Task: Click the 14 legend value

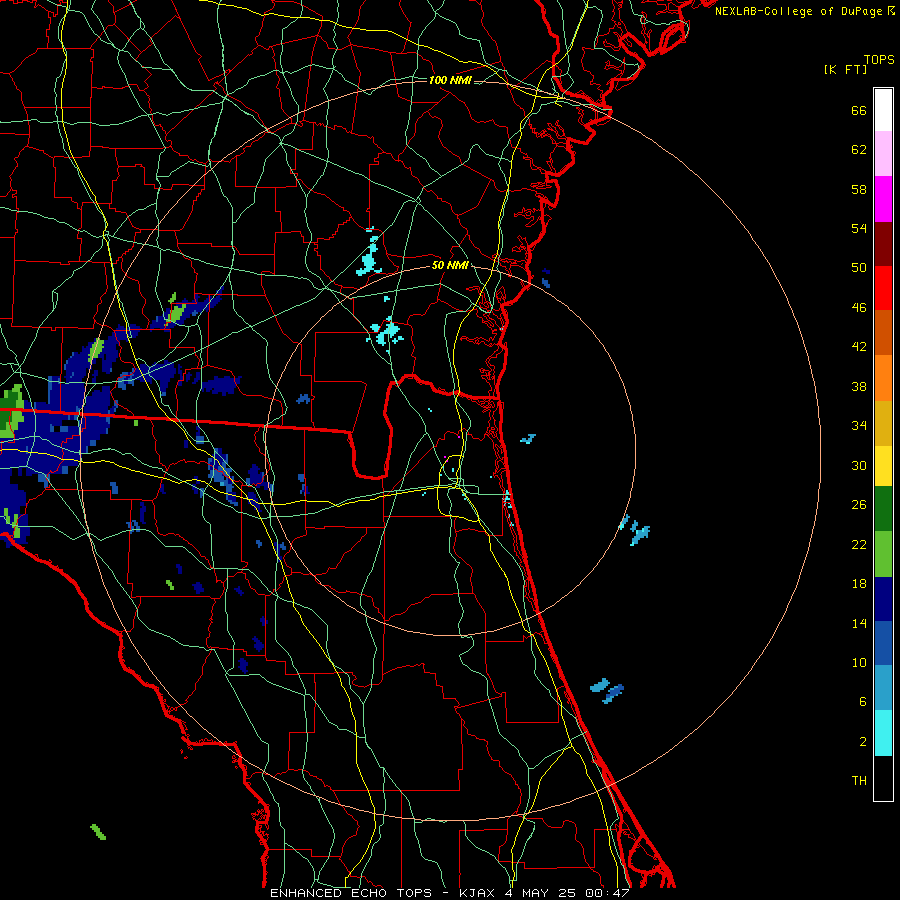Action: 859,623
